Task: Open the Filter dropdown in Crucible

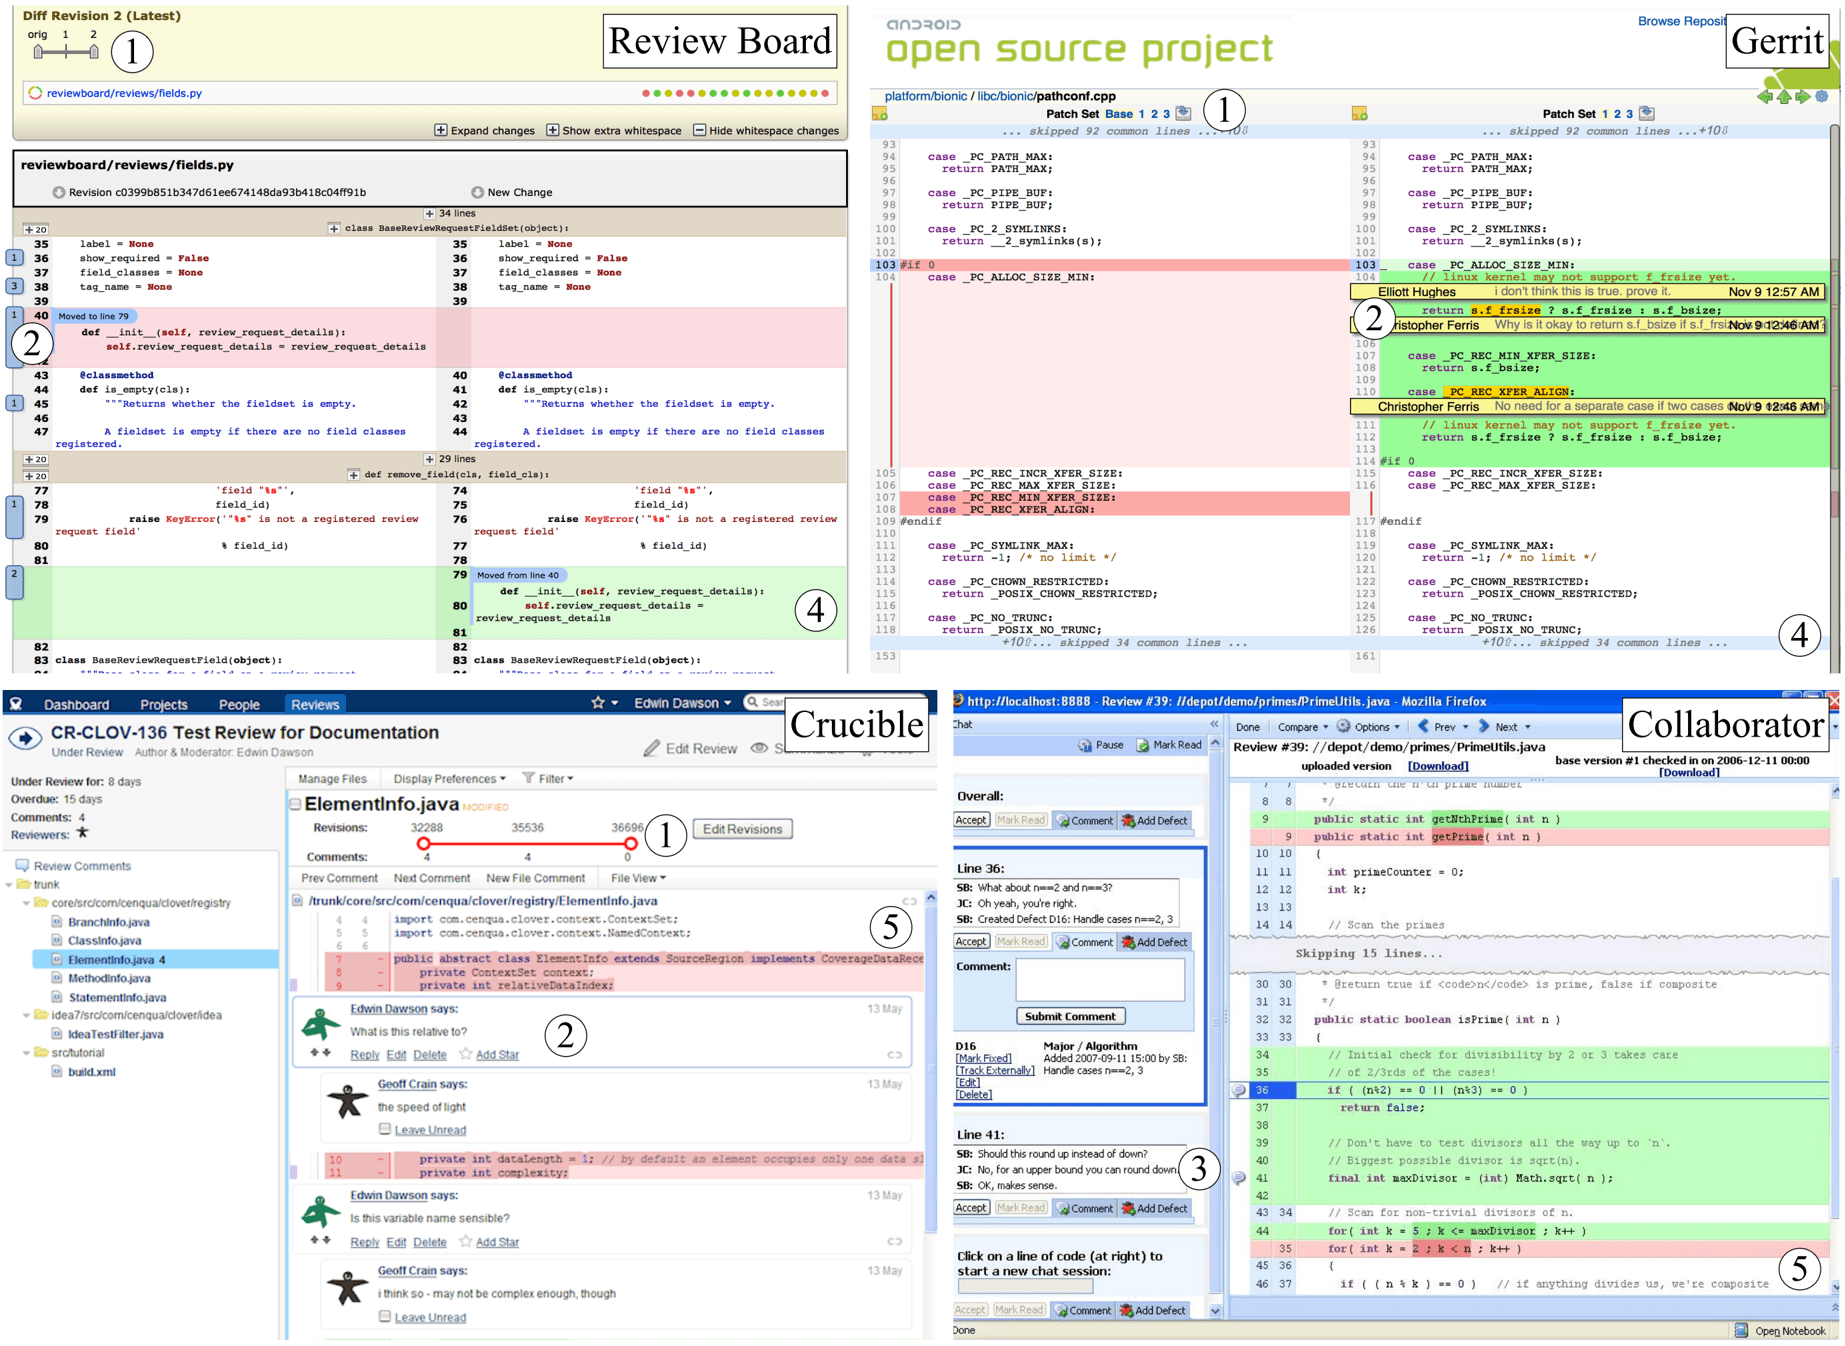Action: 548,778
